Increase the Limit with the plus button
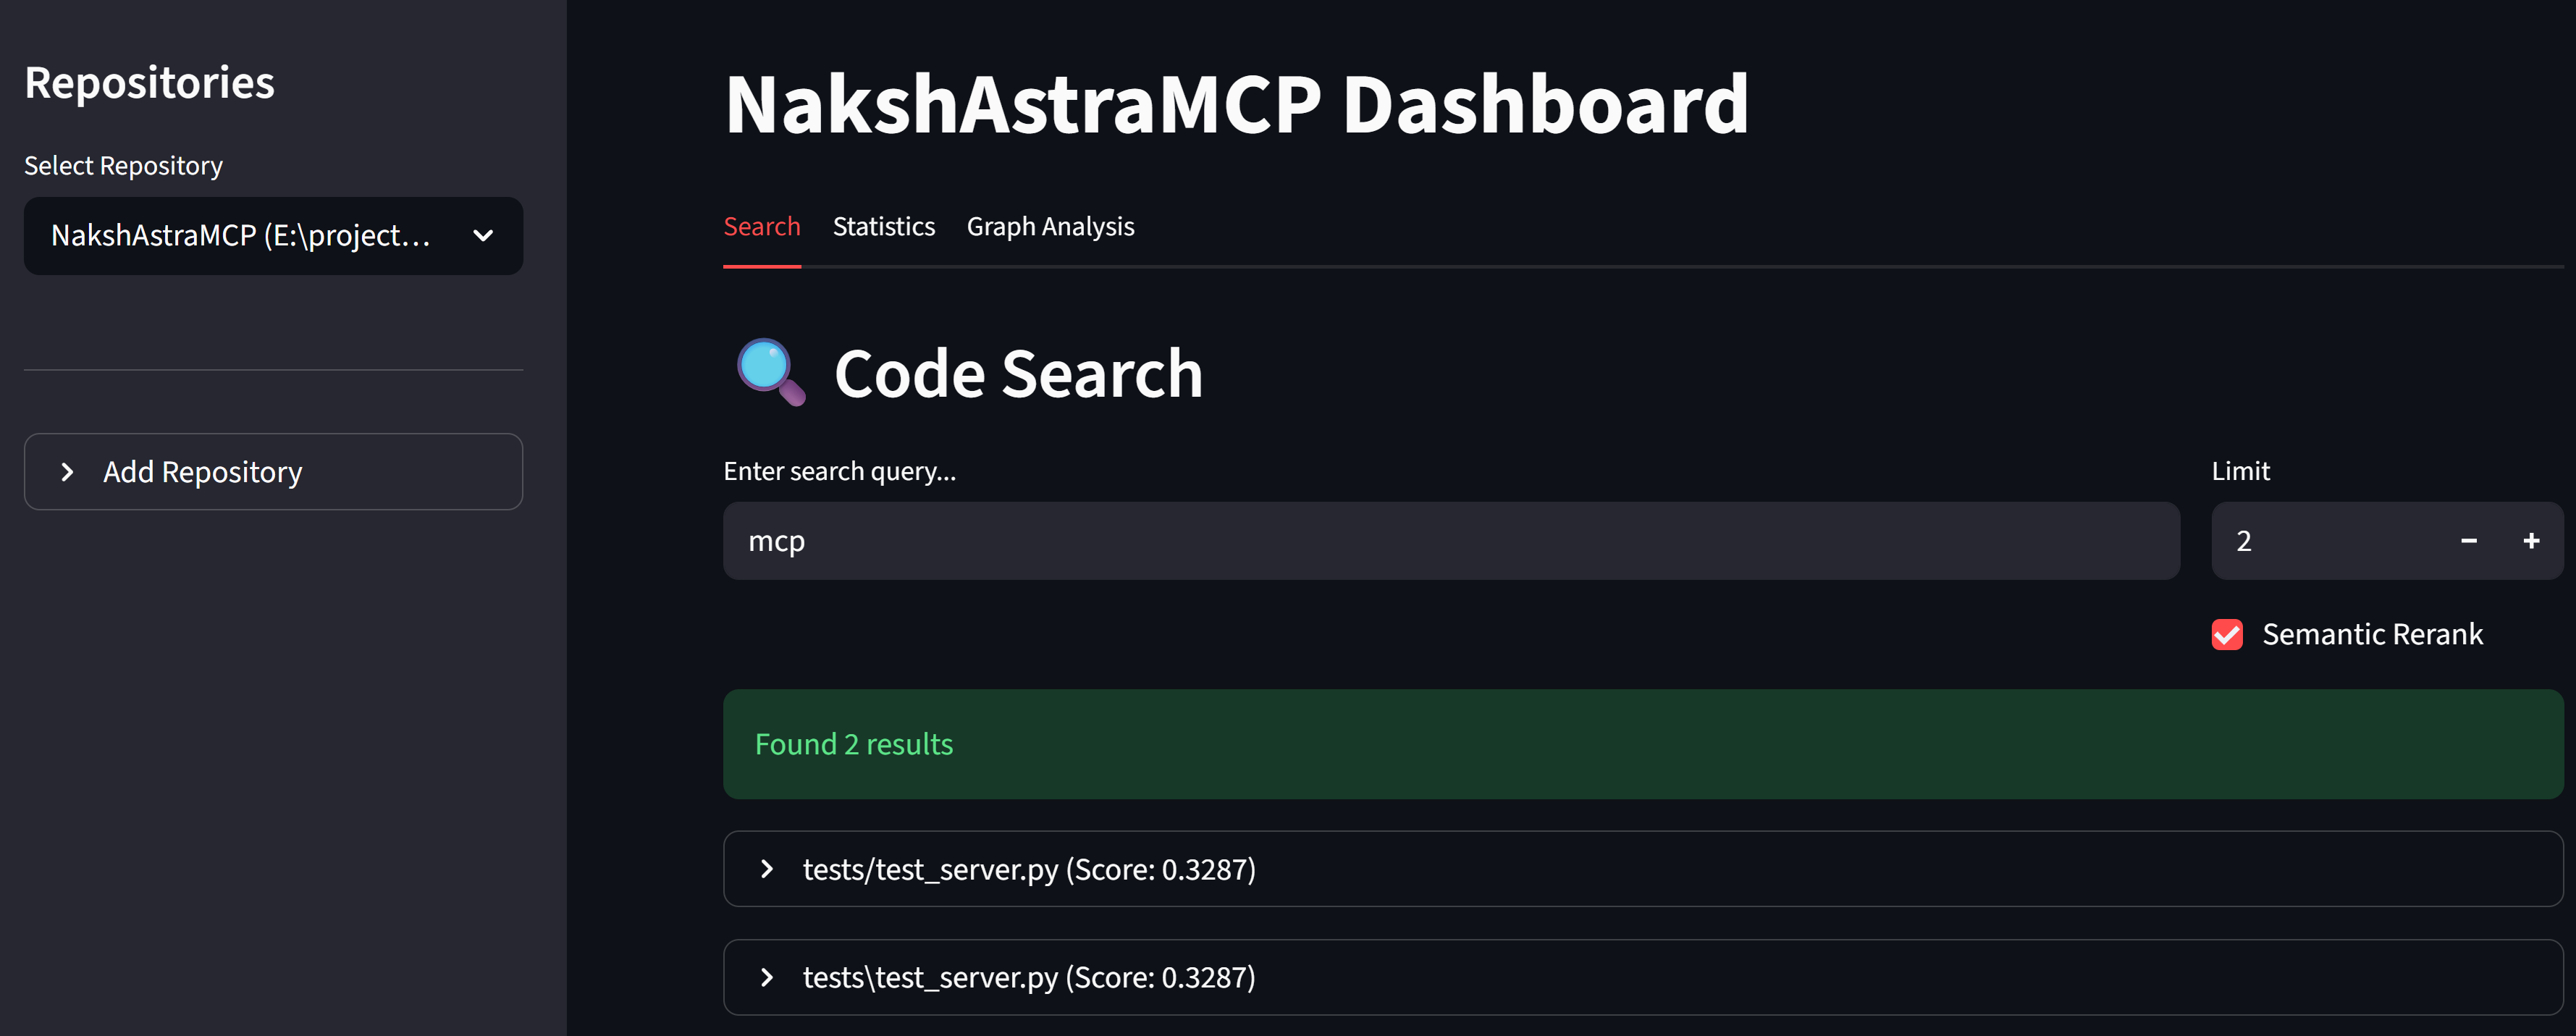Viewport: 2576px width, 1036px height. (2531, 541)
